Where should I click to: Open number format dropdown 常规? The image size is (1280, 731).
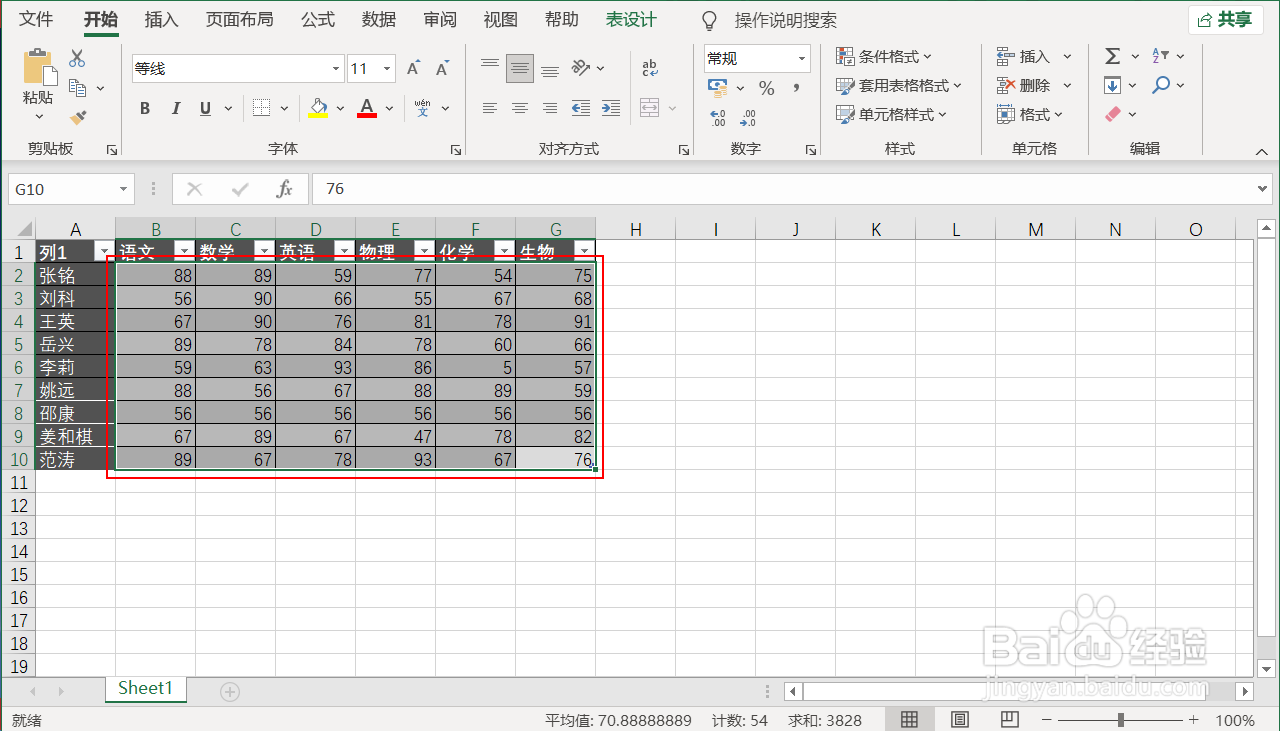point(801,59)
